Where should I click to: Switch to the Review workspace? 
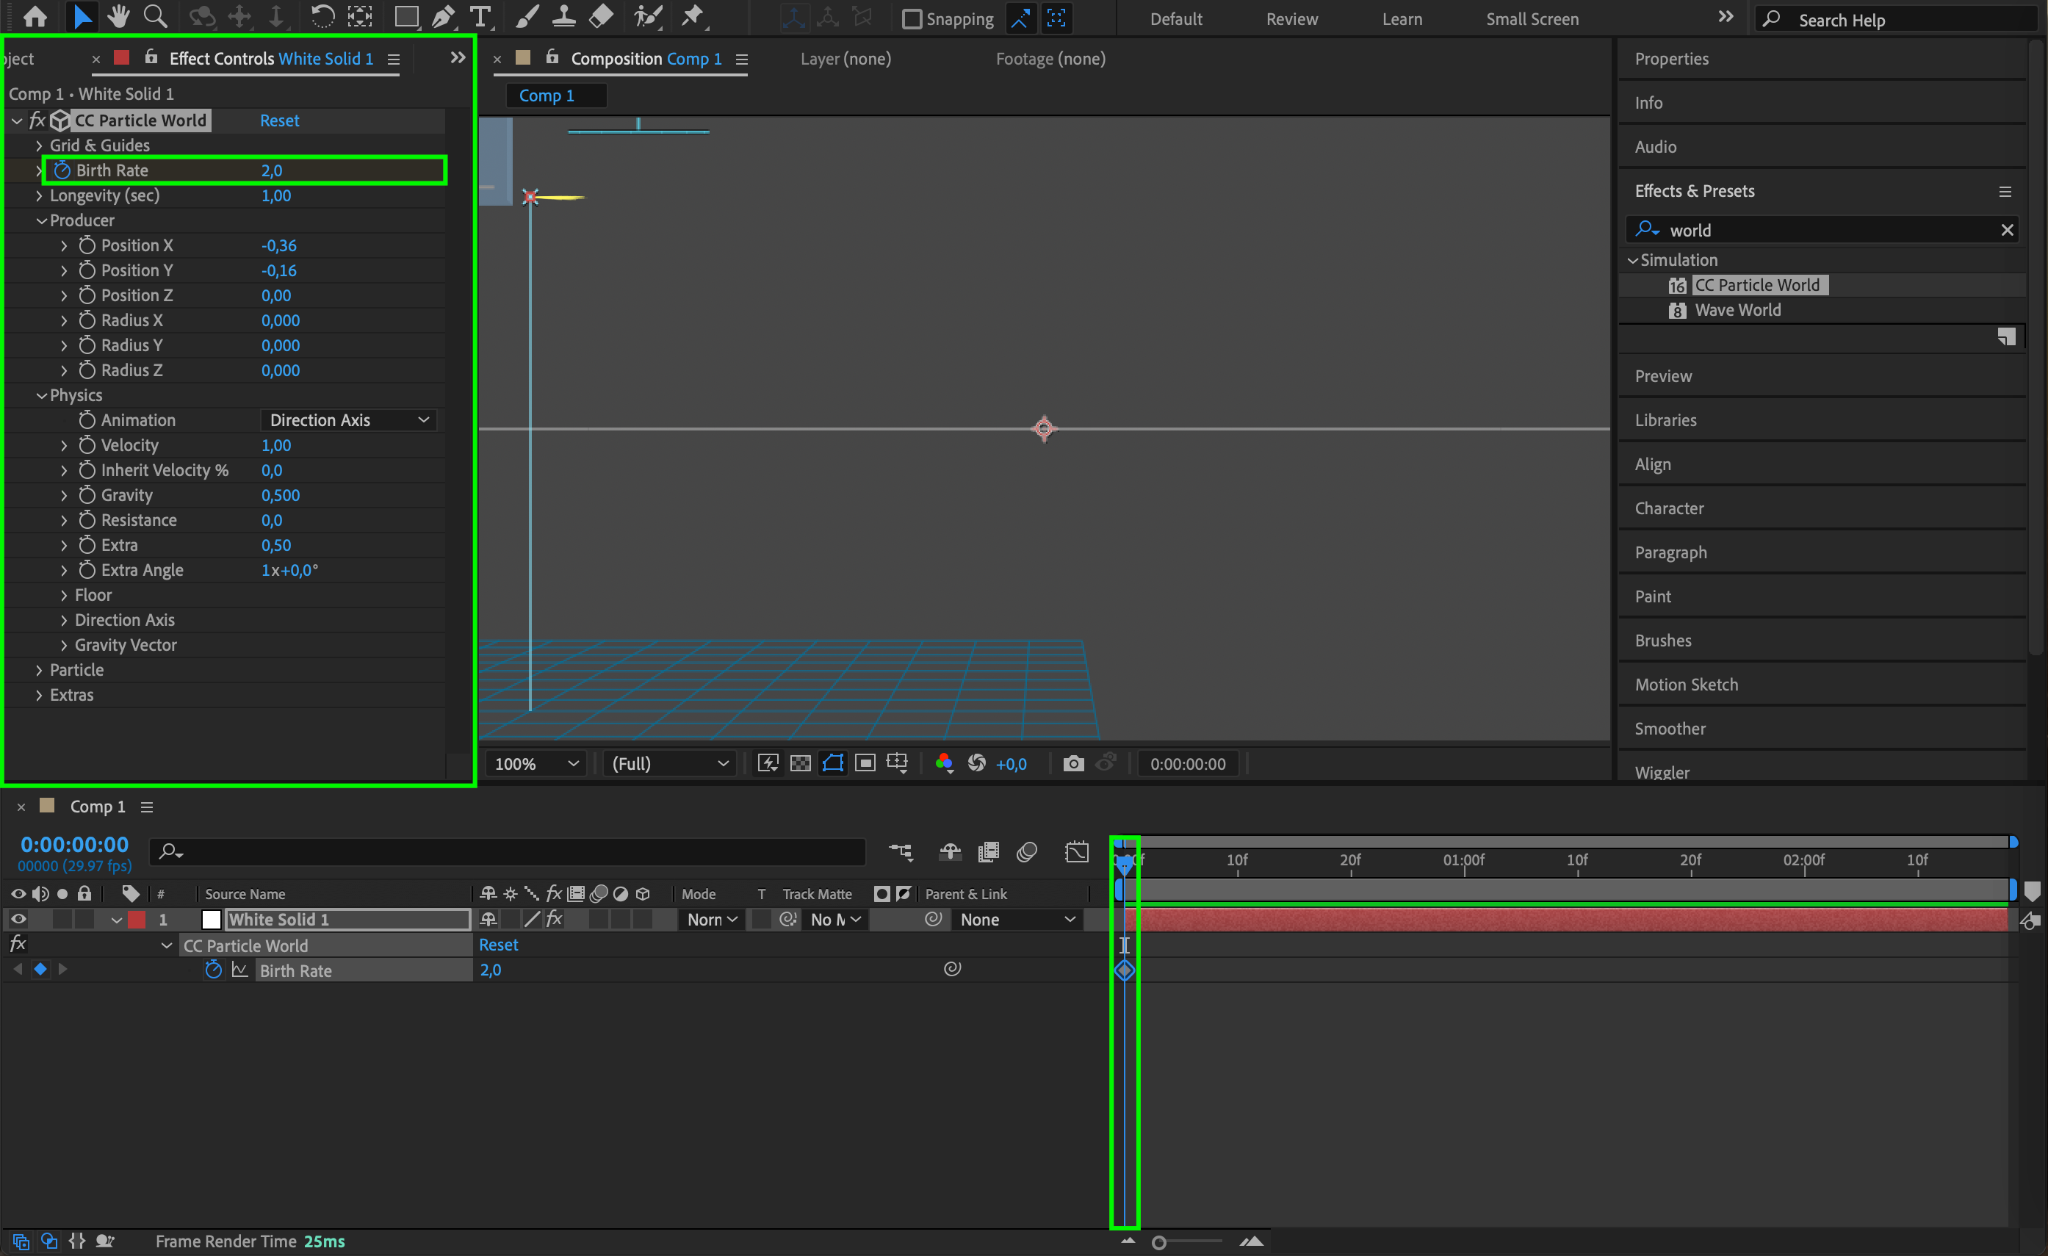(1291, 19)
